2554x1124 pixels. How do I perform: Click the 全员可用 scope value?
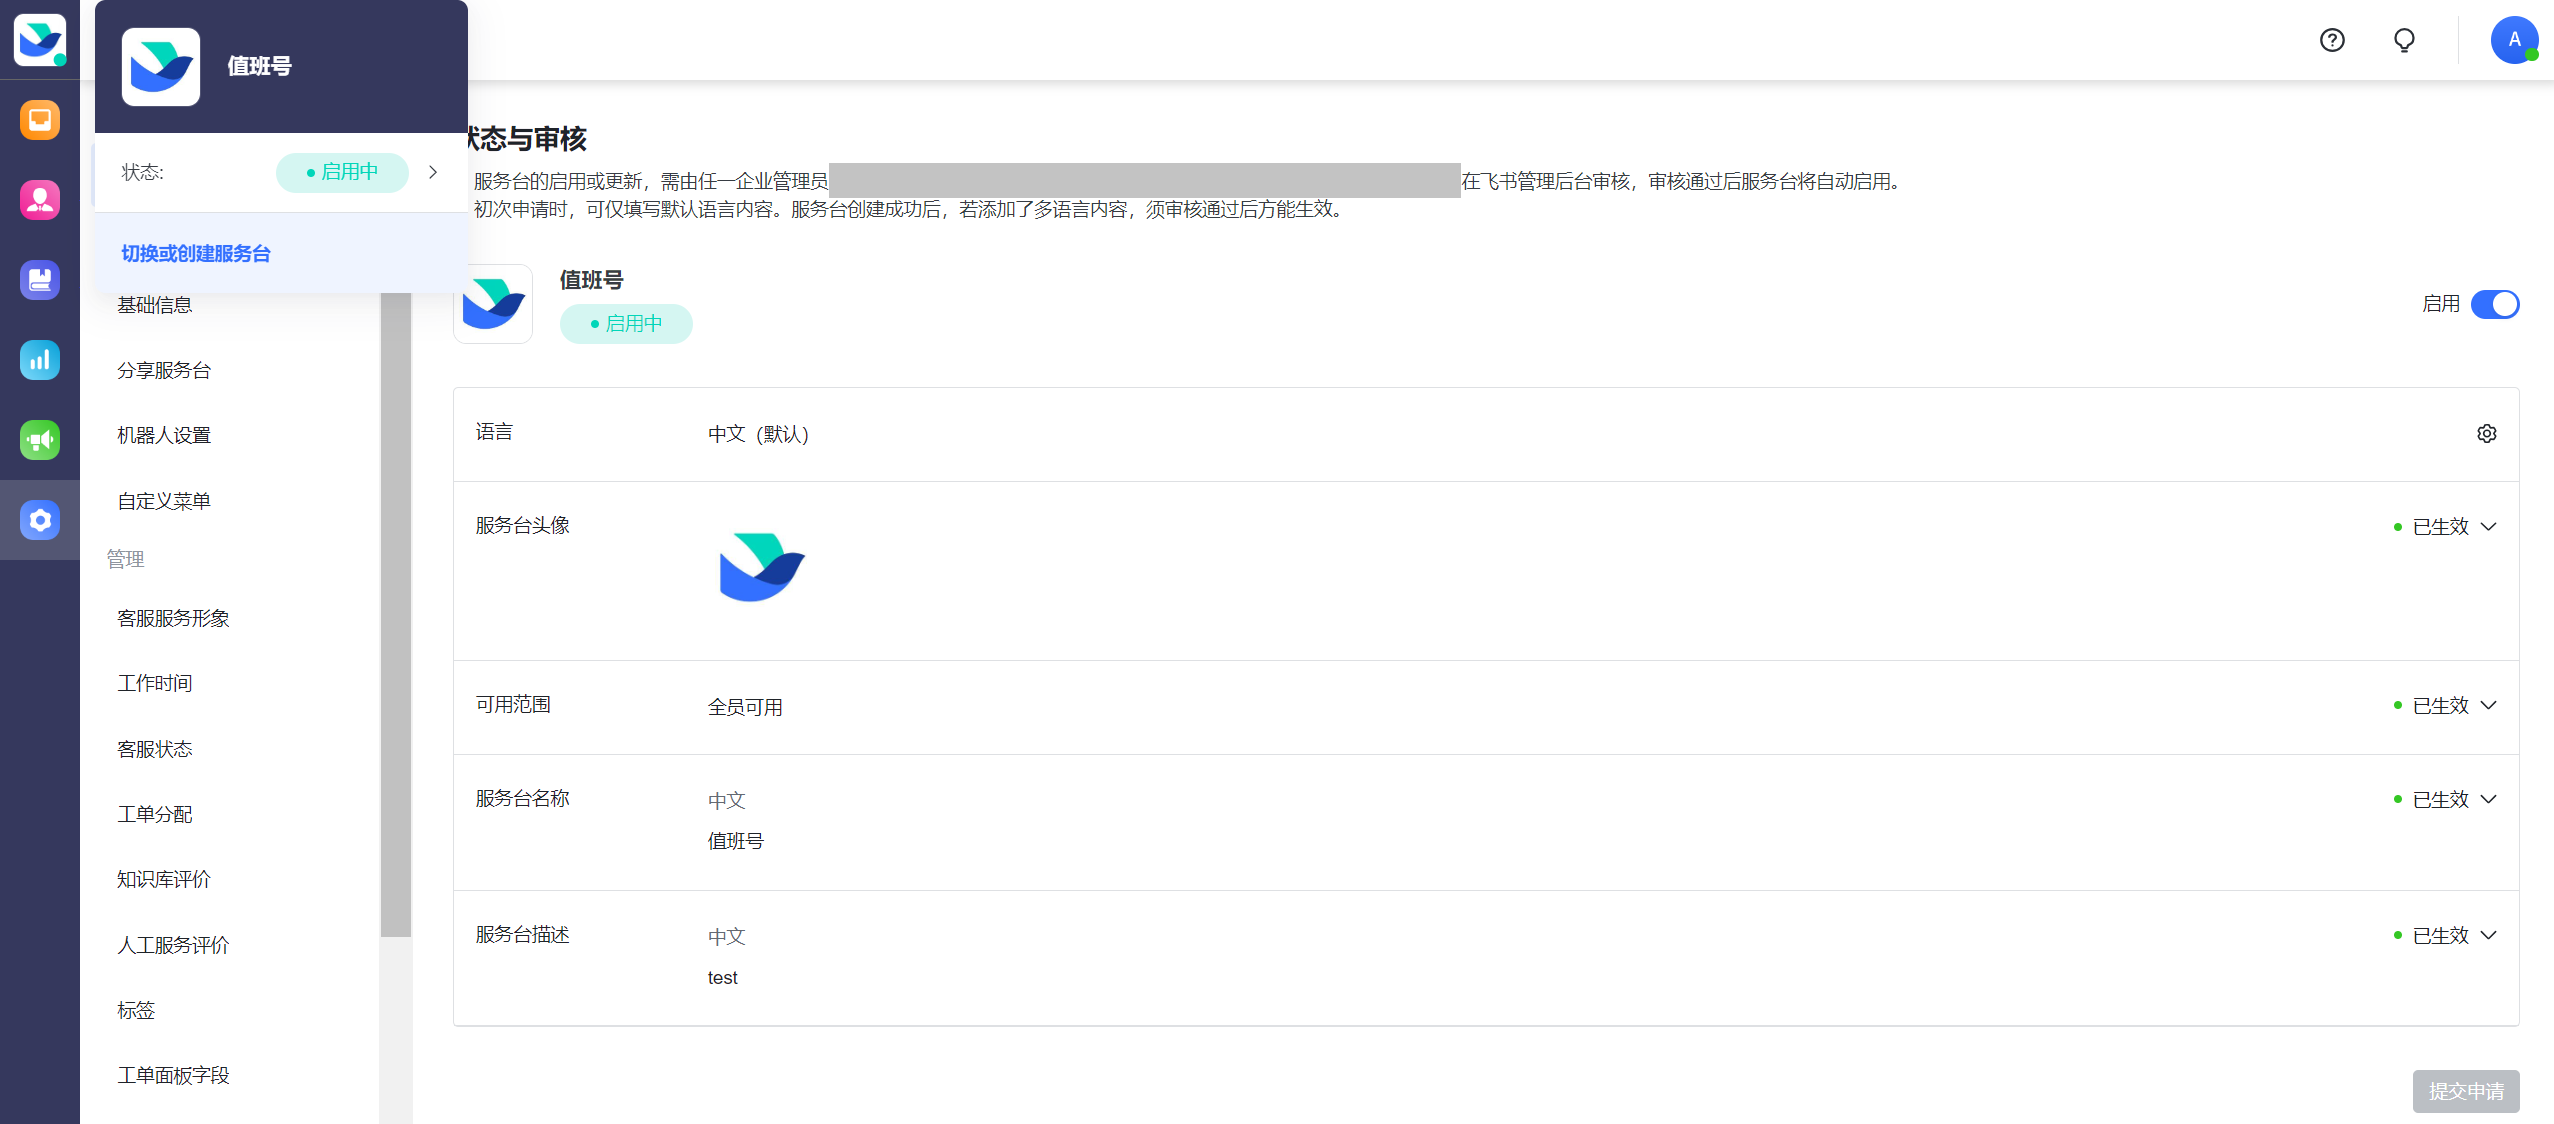(x=745, y=707)
